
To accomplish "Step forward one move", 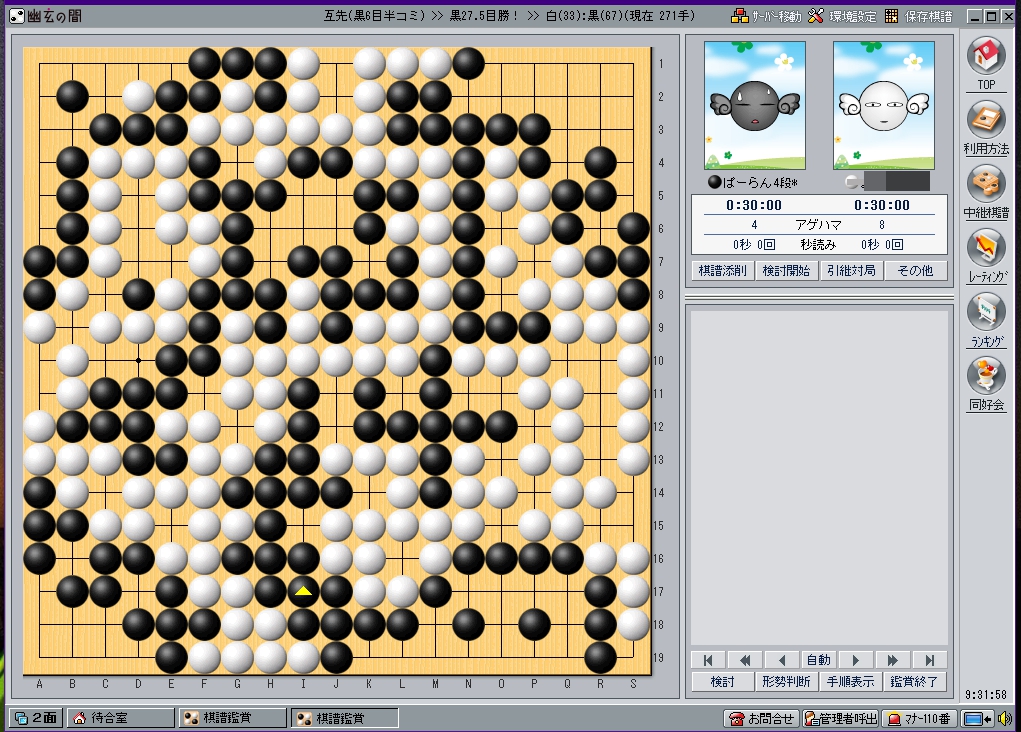I will pyautogui.click(x=855, y=660).
